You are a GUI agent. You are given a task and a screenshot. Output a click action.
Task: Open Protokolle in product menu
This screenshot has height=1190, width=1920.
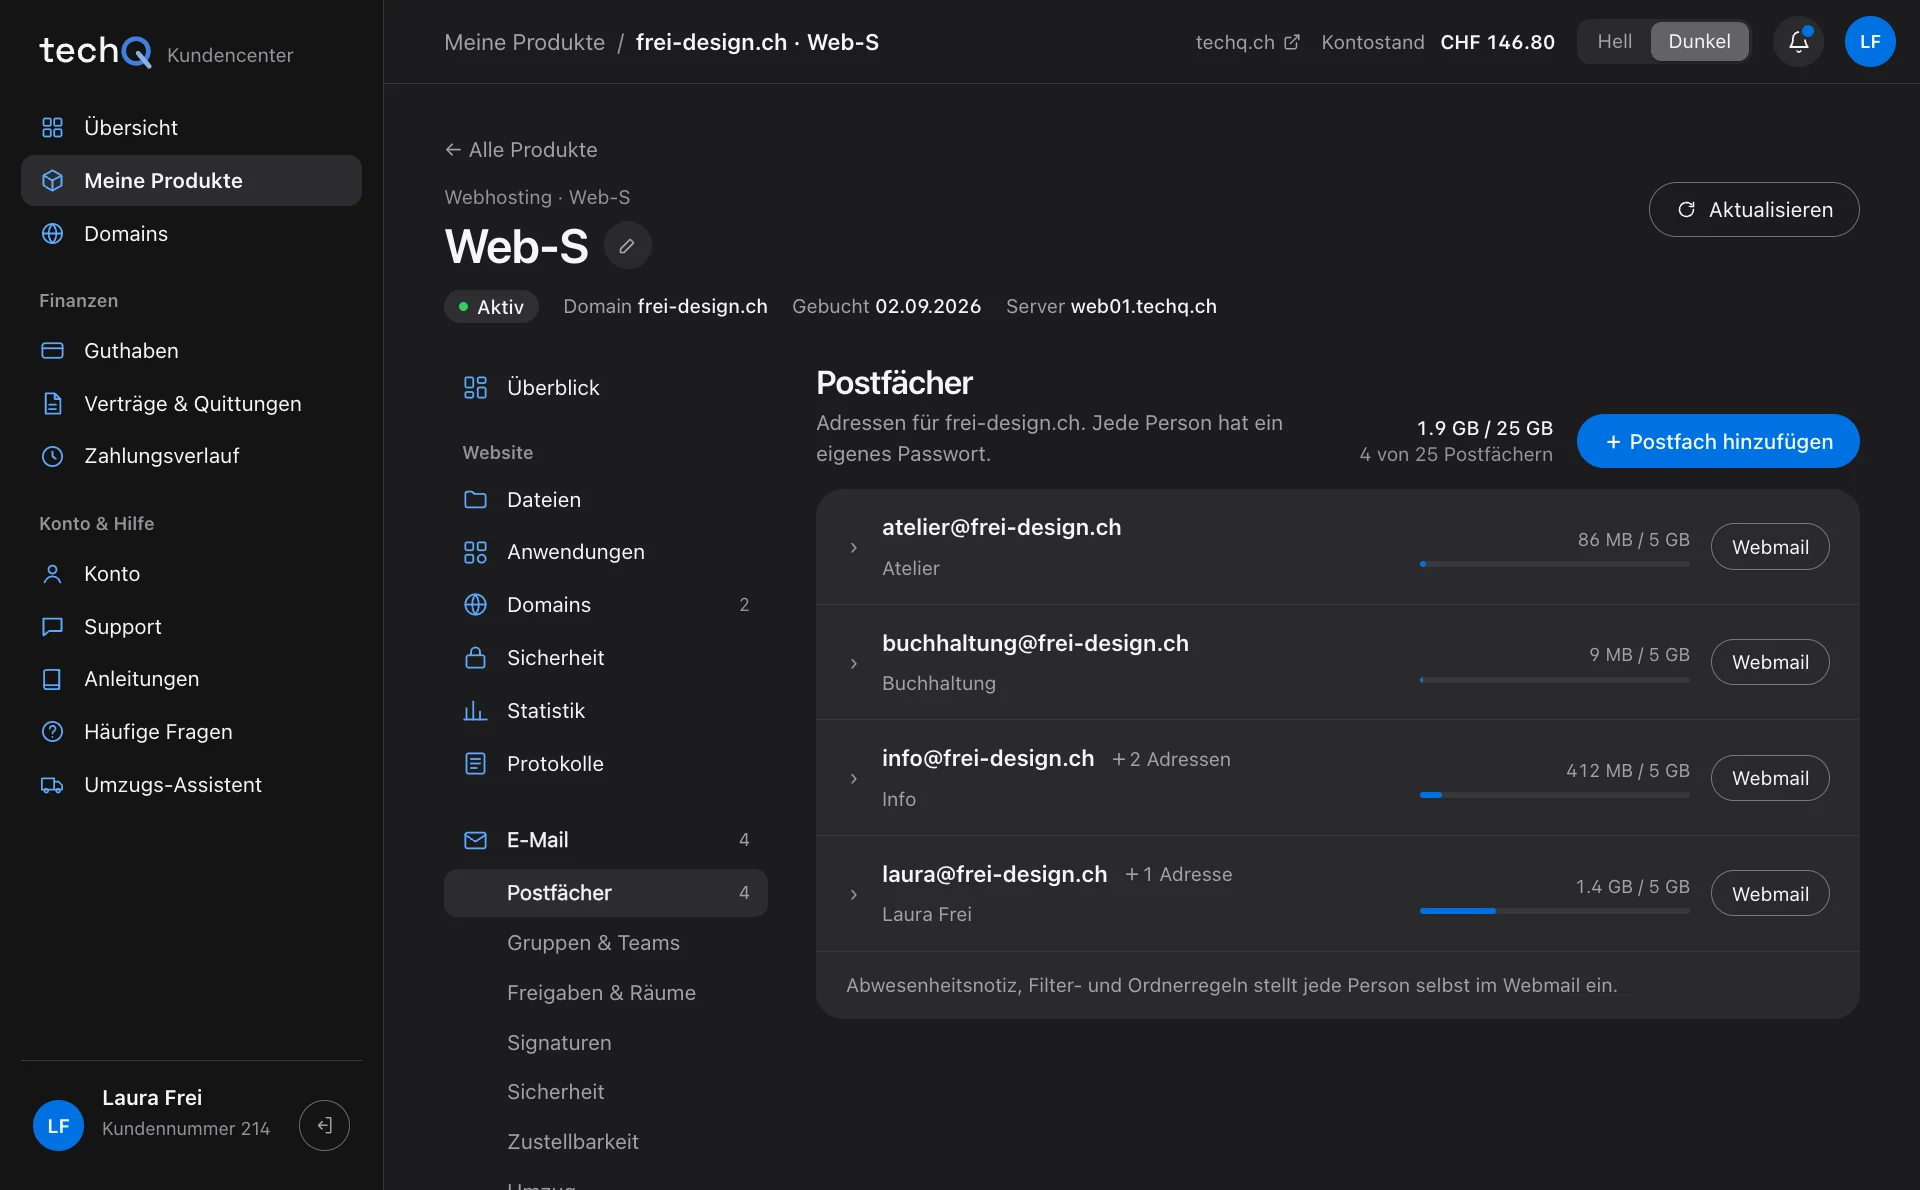605,764
